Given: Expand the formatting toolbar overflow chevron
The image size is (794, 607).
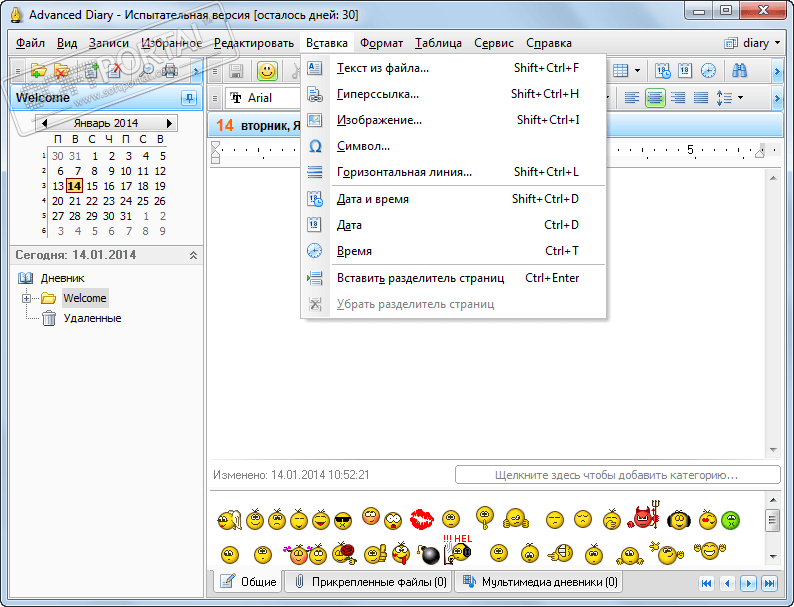Looking at the screenshot, I should click(777, 98).
